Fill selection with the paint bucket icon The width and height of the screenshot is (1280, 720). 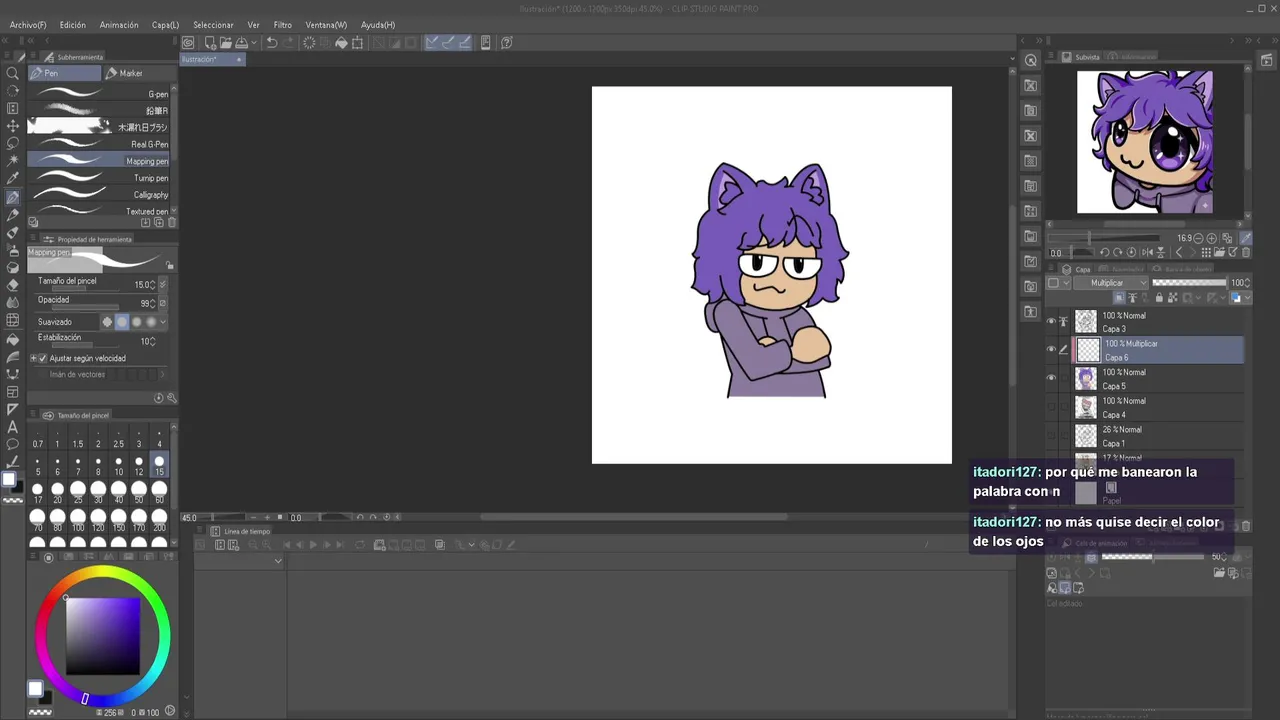[341, 43]
